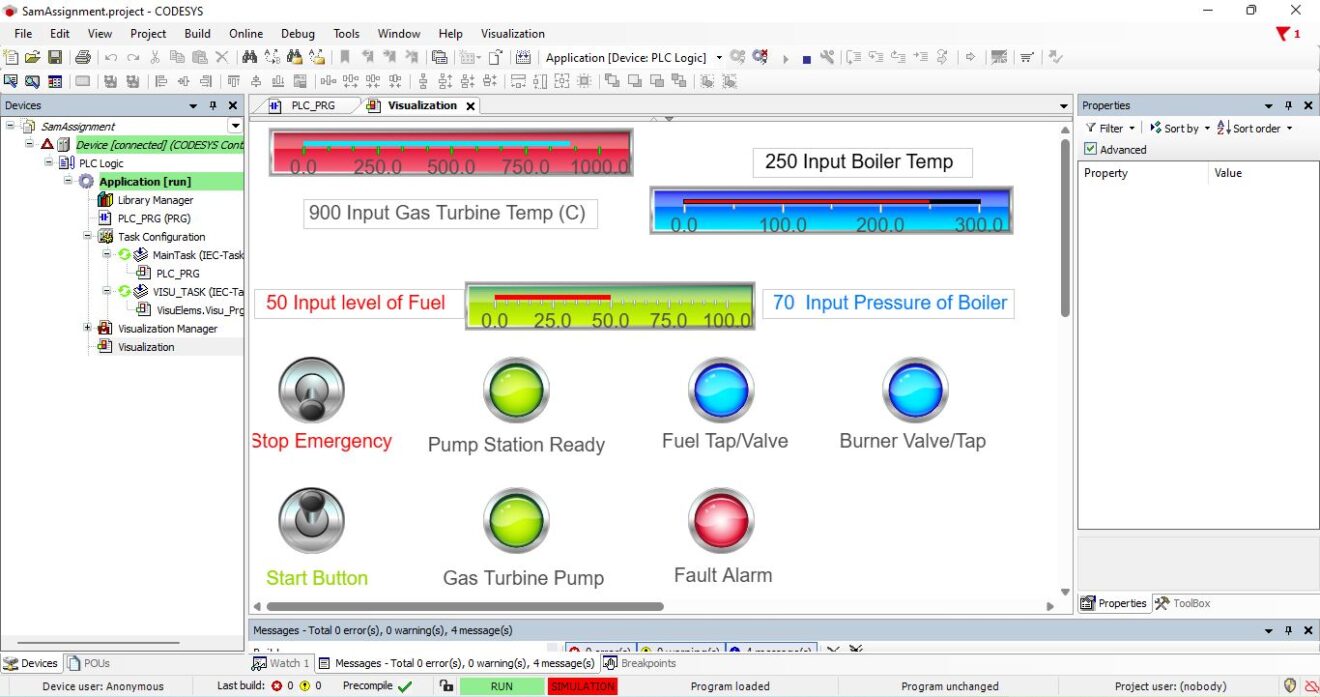Viewport: 1320px width, 697px height.
Task: Click the Undo toolbar icon
Action: pyautogui.click(x=110, y=57)
